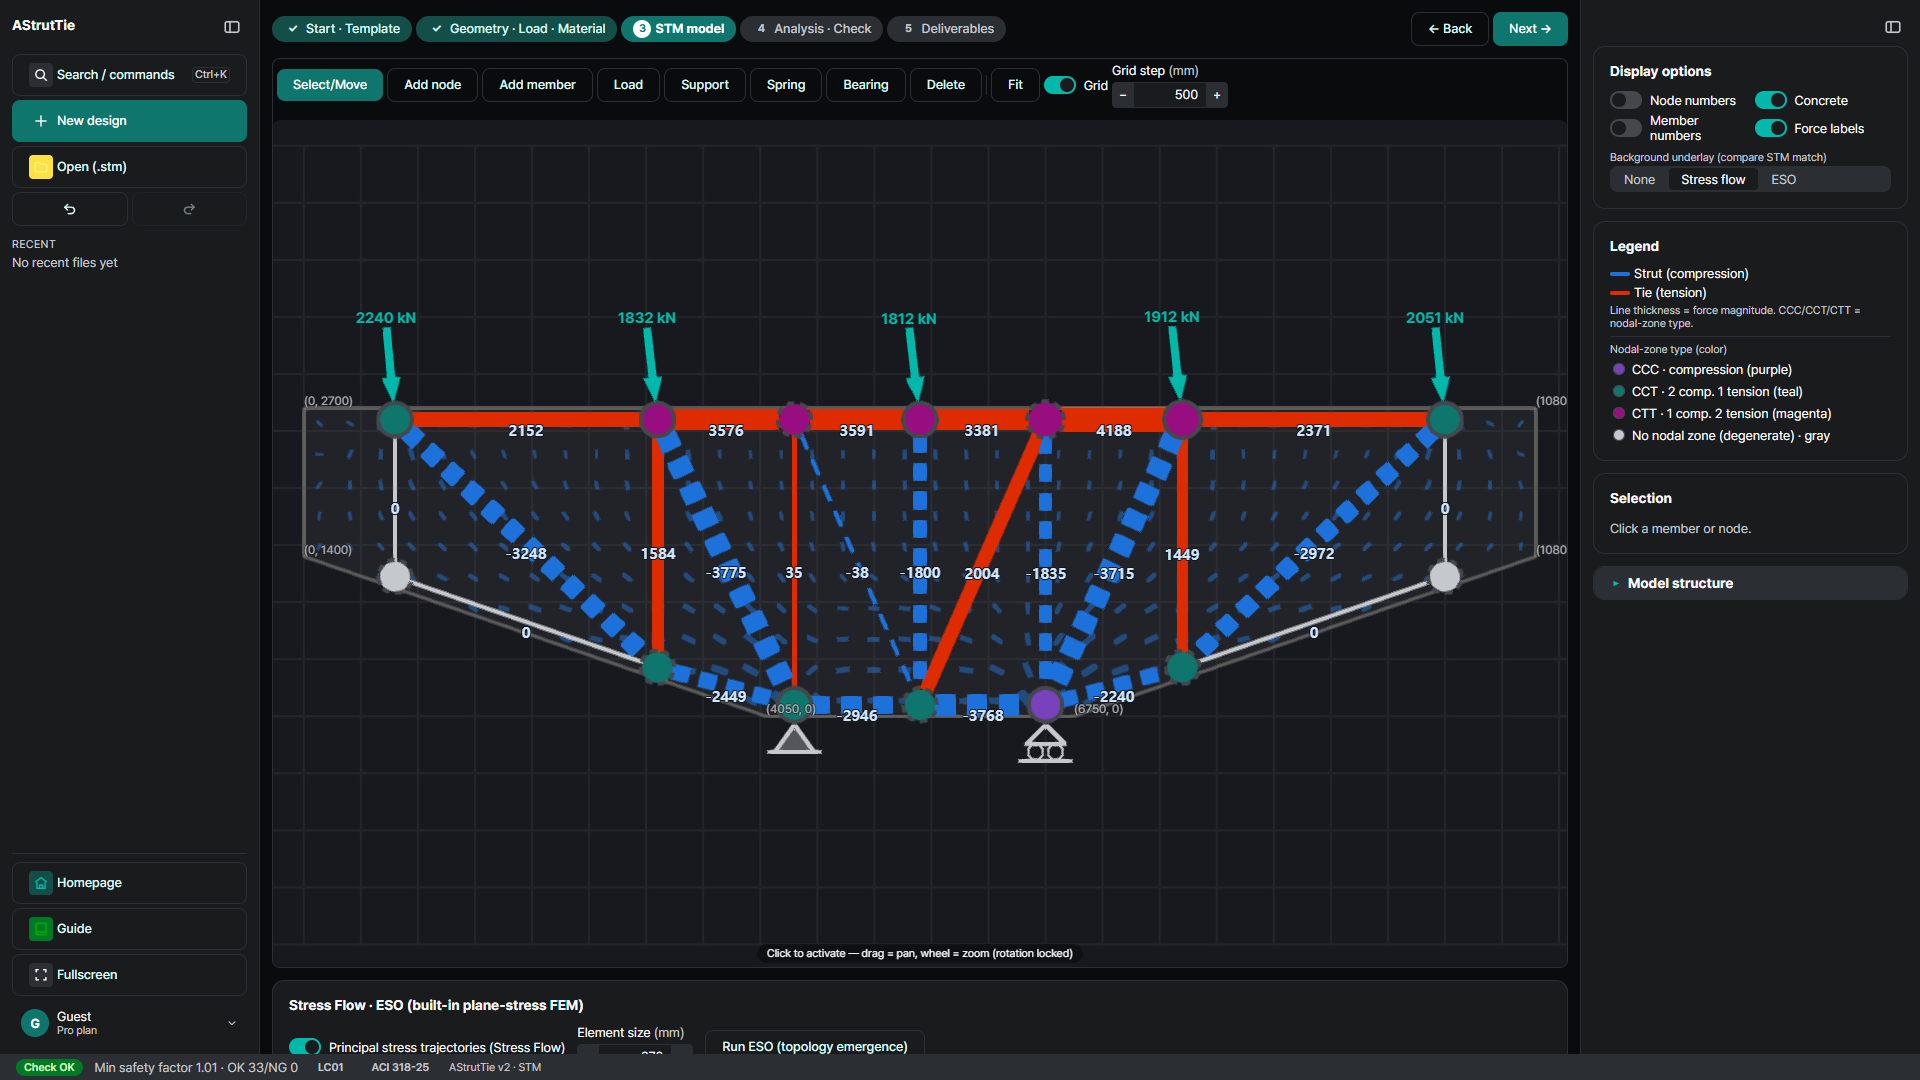Choose the Bearing tool
The width and height of the screenshot is (1920, 1080).
(x=866, y=85)
